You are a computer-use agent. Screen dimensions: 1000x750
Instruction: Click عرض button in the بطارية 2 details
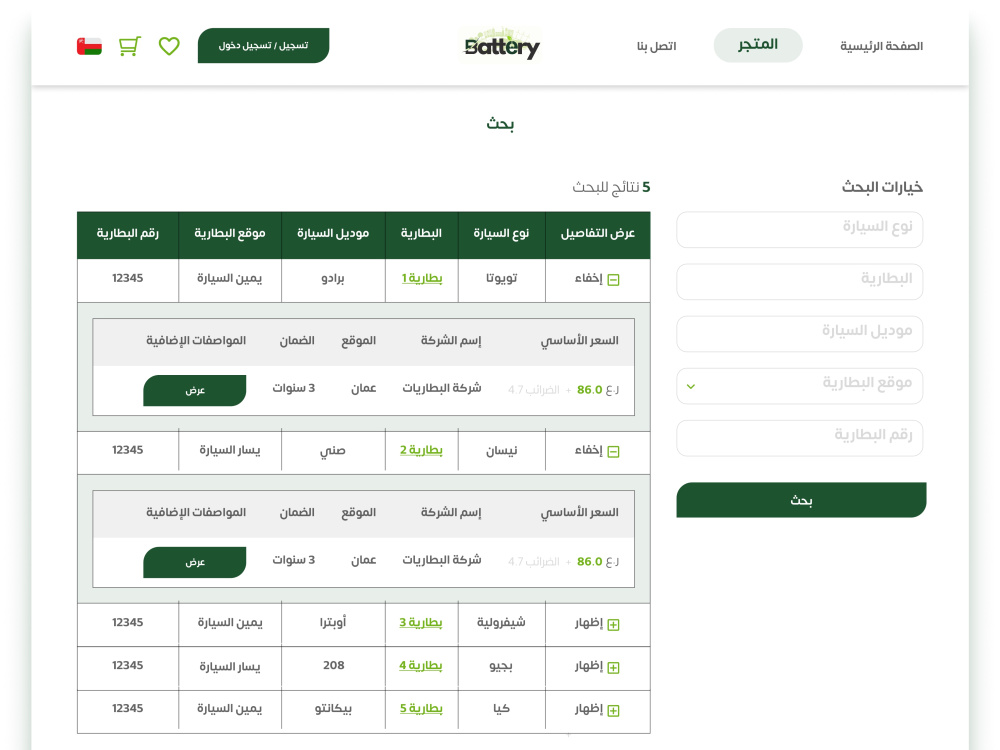(195, 562)
